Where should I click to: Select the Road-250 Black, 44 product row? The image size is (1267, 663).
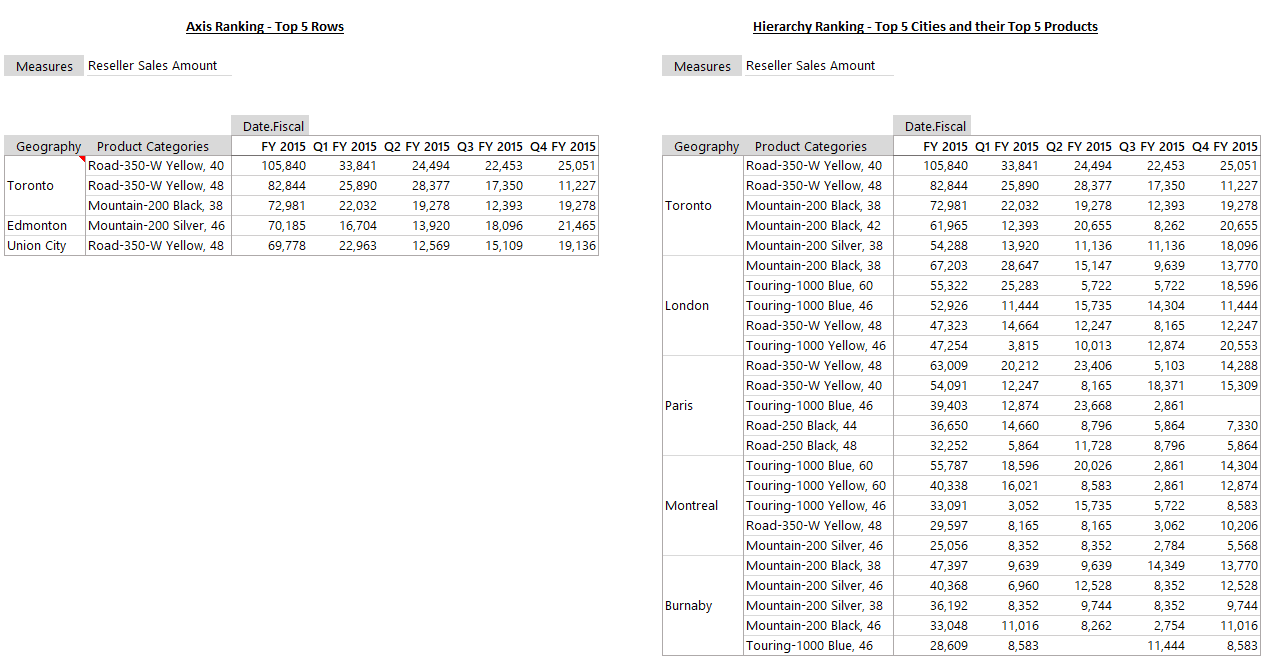[961, 426]
